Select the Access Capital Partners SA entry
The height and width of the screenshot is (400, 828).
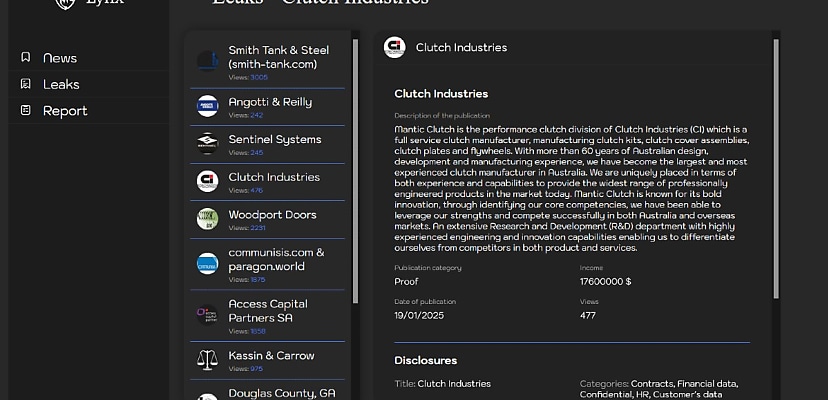tap(267, 315)
